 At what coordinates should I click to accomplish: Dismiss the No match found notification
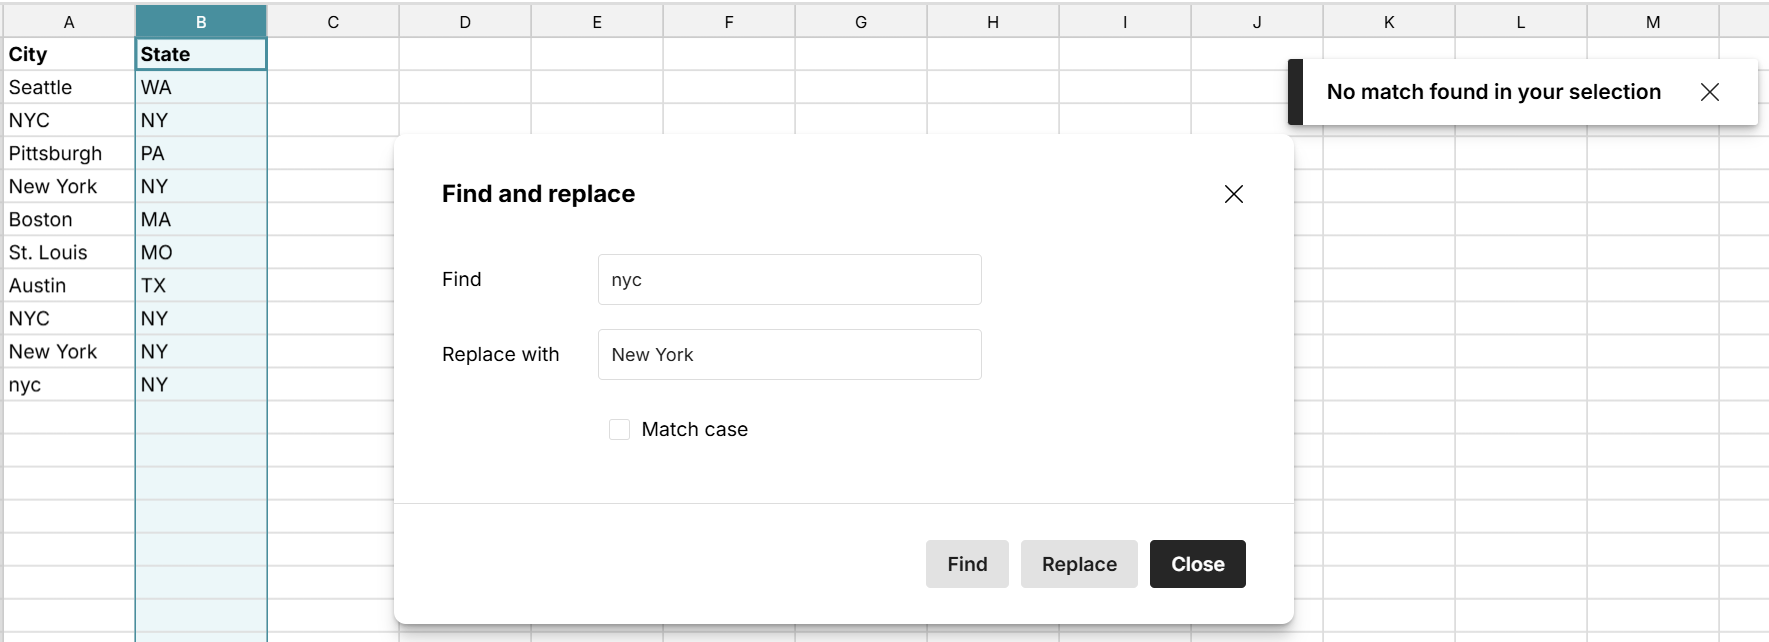[1709, 92]
